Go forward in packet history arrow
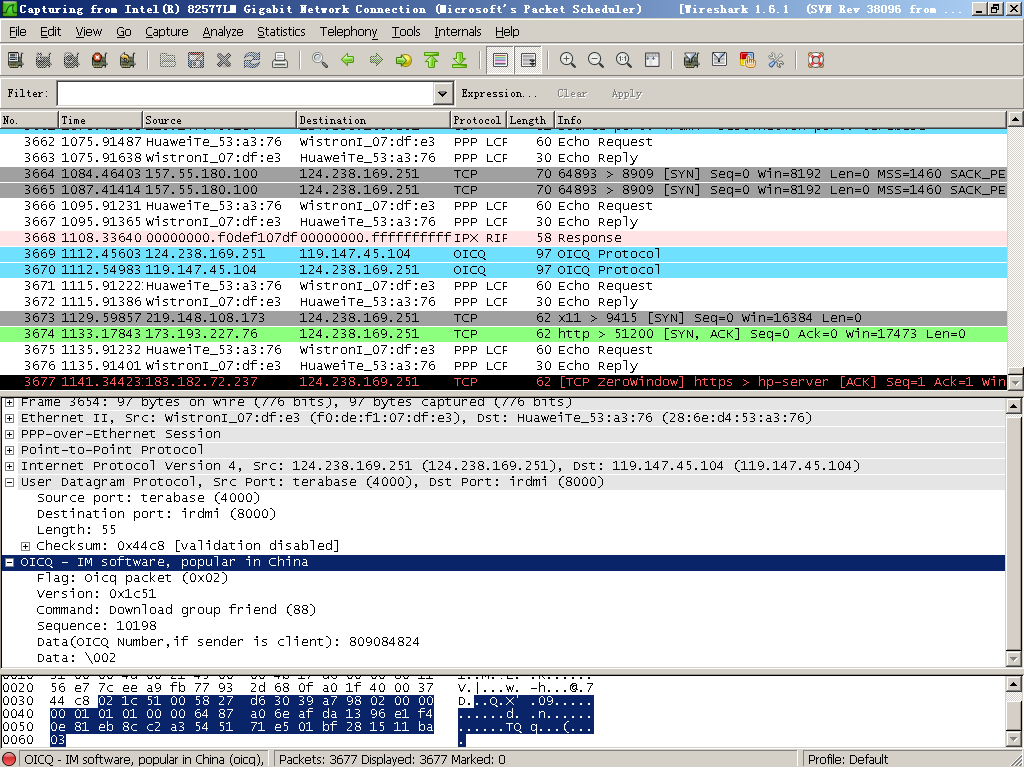Viewport: 1024px width, 768px height. click(376, 60)
